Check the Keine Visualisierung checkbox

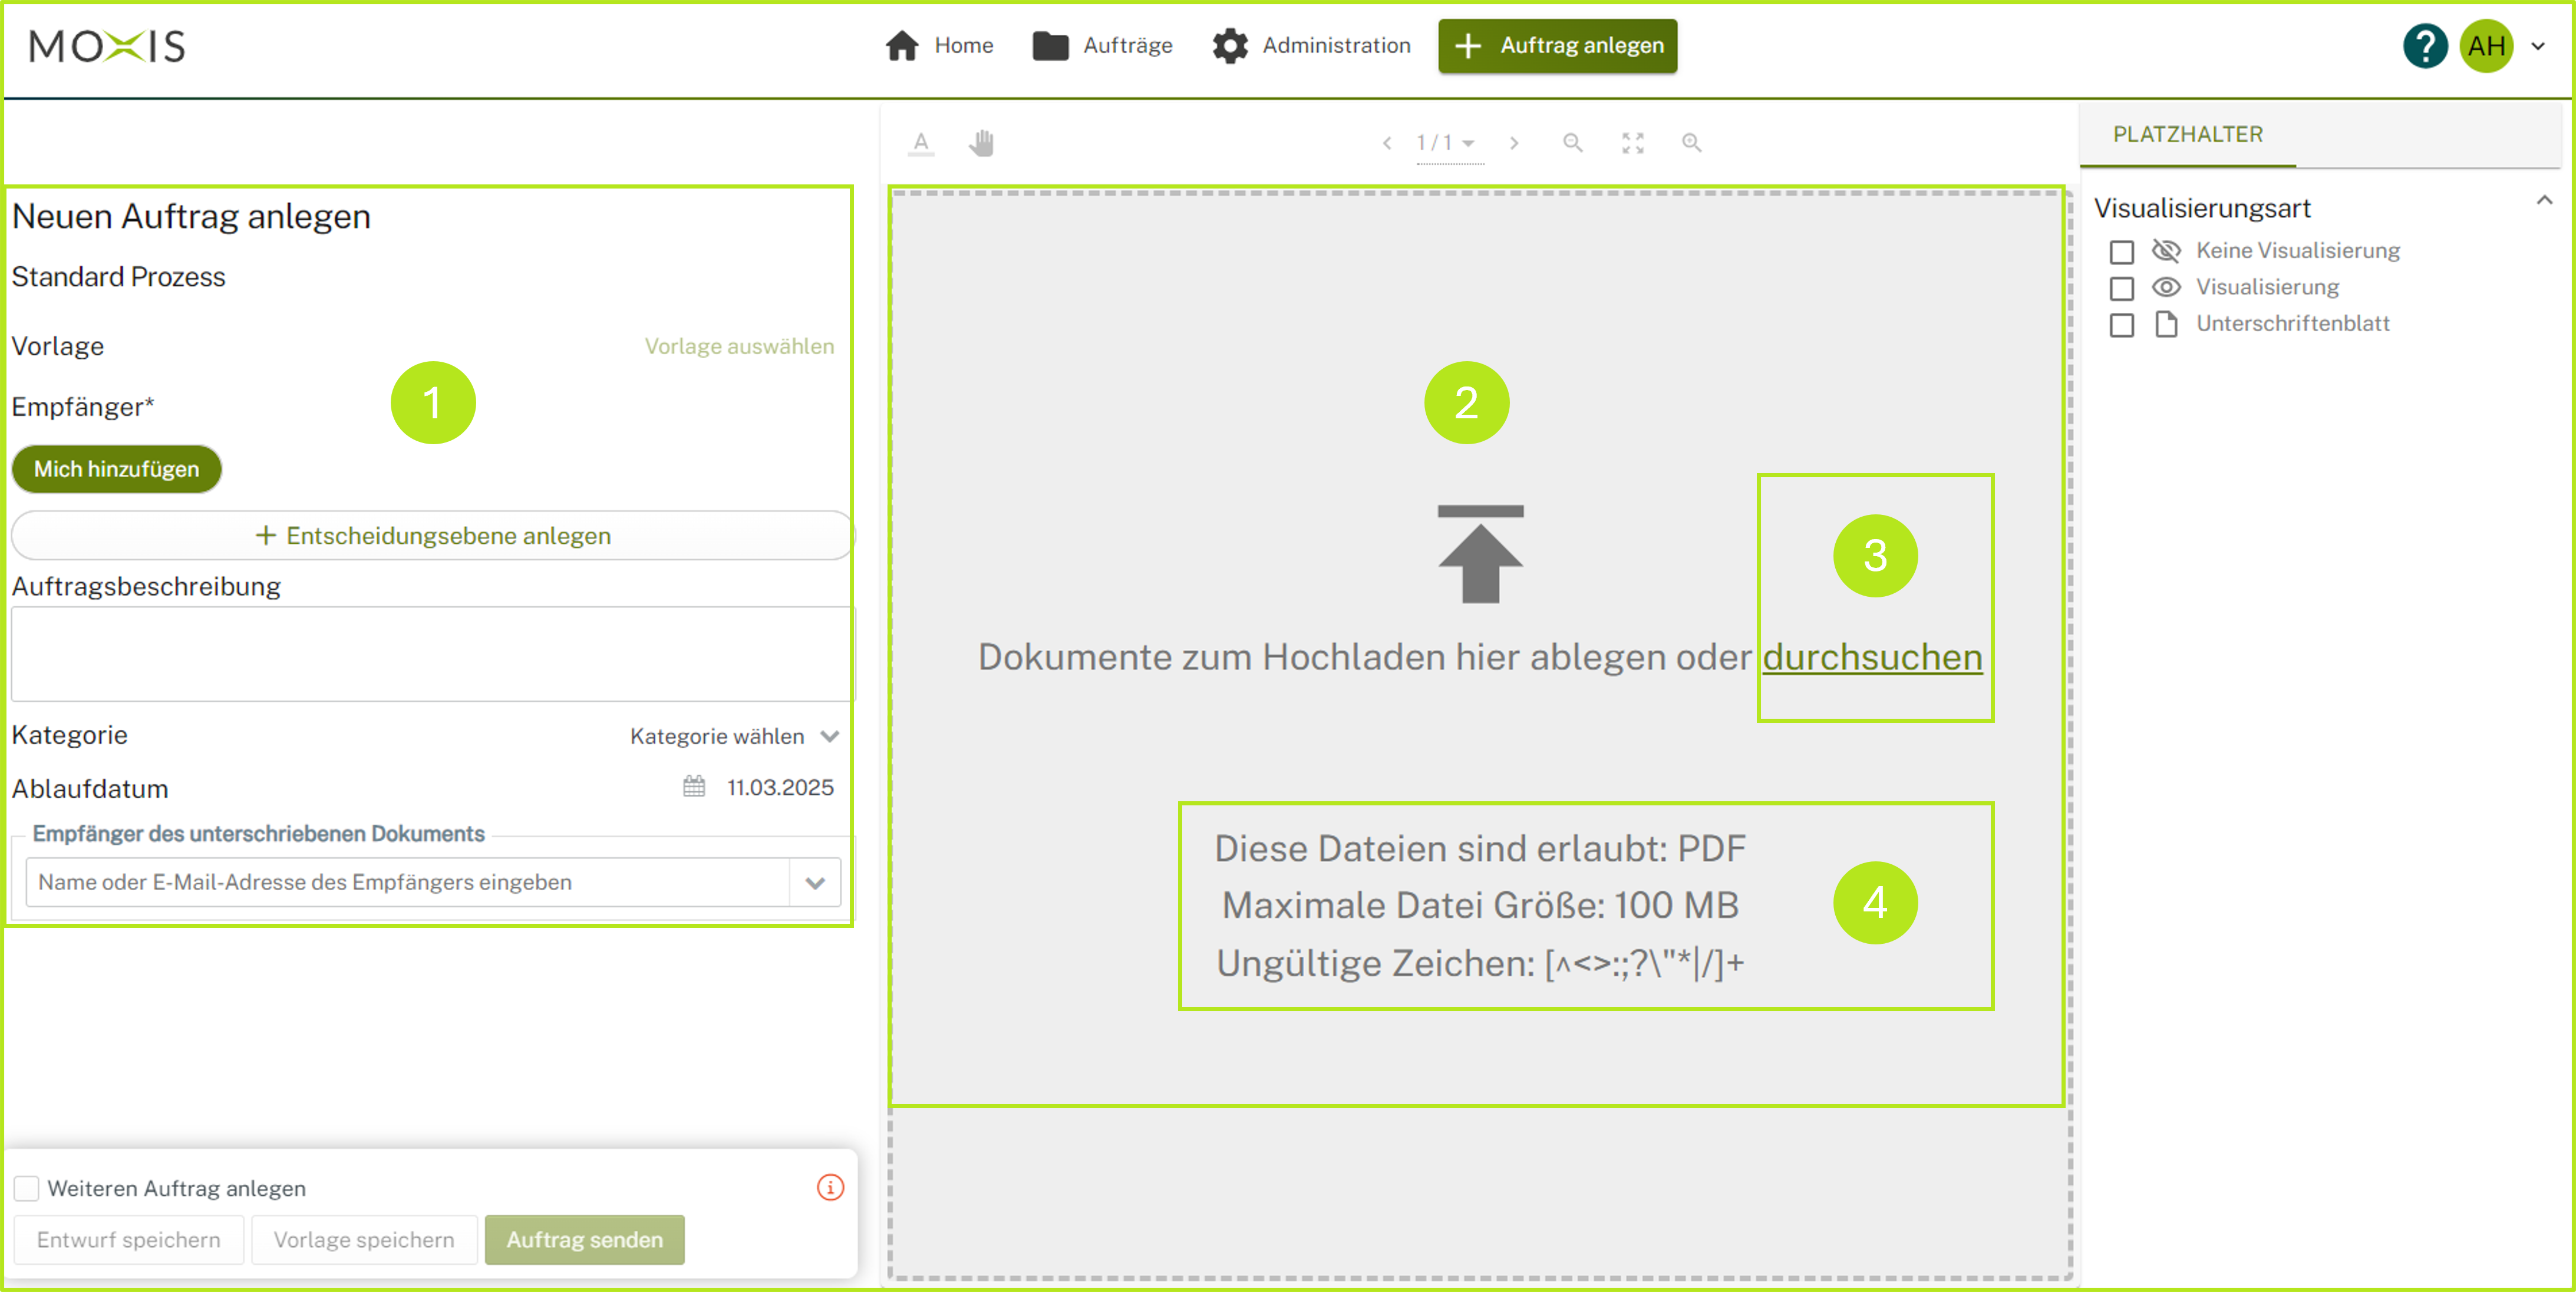(2121, 252)
